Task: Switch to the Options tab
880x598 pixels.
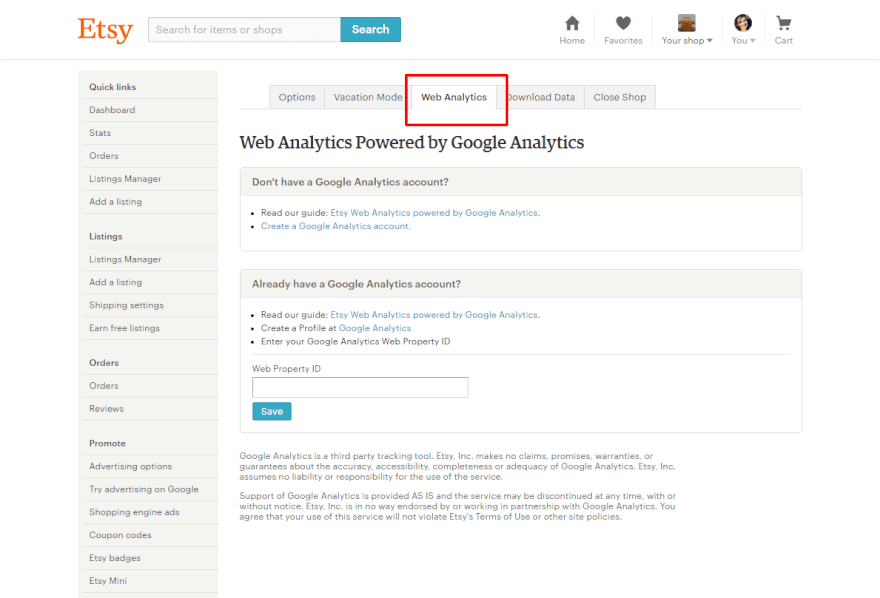Action: [297, 97]
